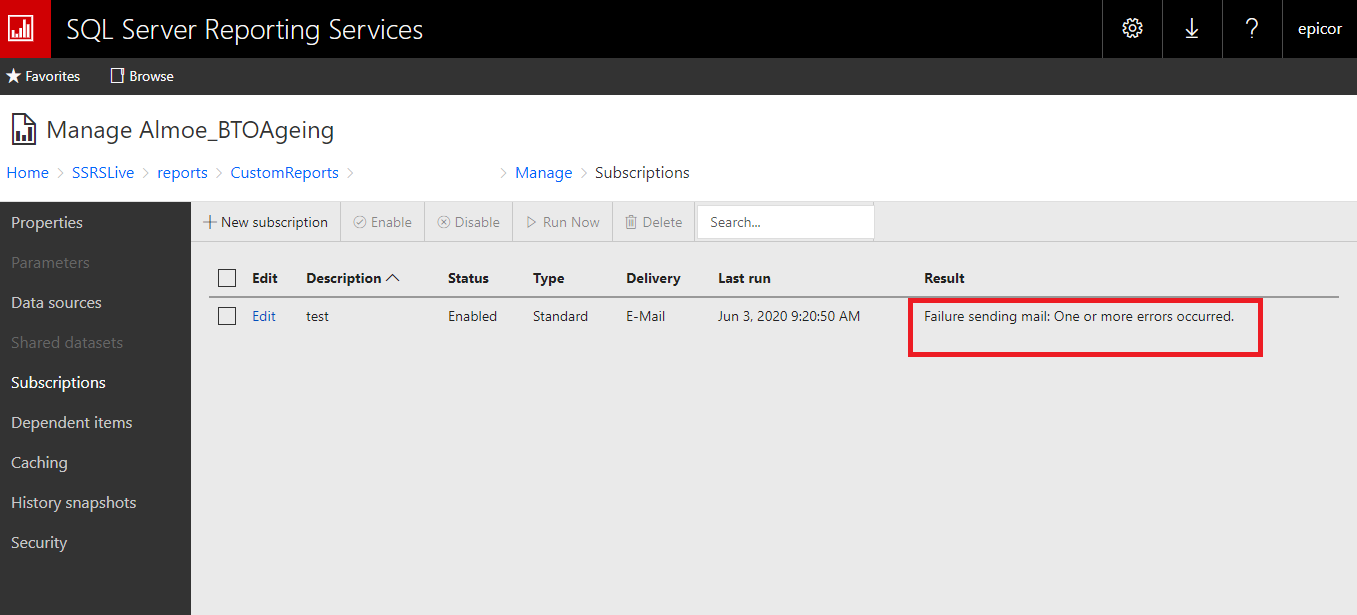Click the Manage breadcrumb link
This screenshot has height=615, width=1357.
(x=544, y=173)
